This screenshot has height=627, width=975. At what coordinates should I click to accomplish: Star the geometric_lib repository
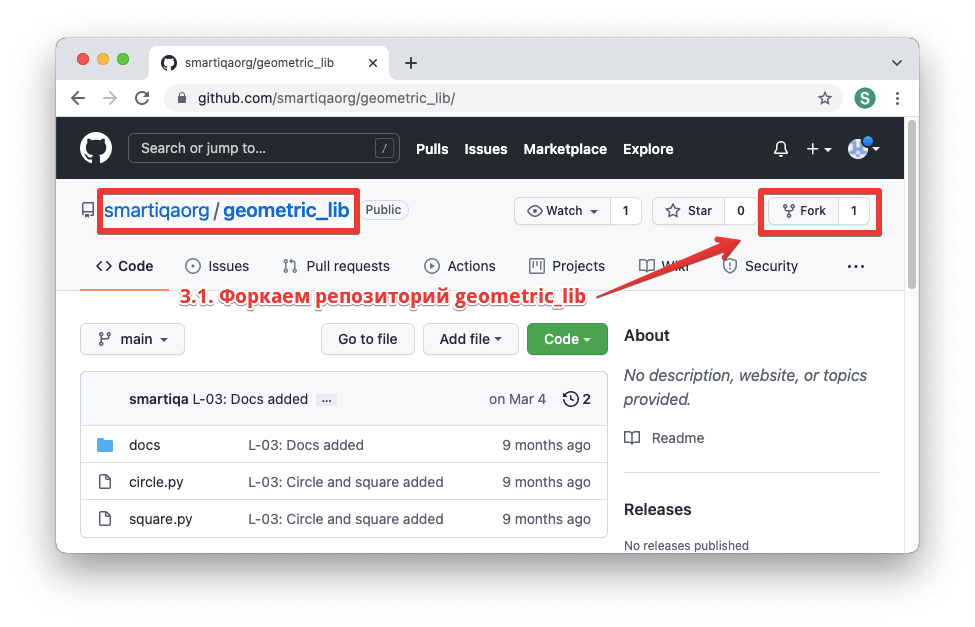[687, 210]
